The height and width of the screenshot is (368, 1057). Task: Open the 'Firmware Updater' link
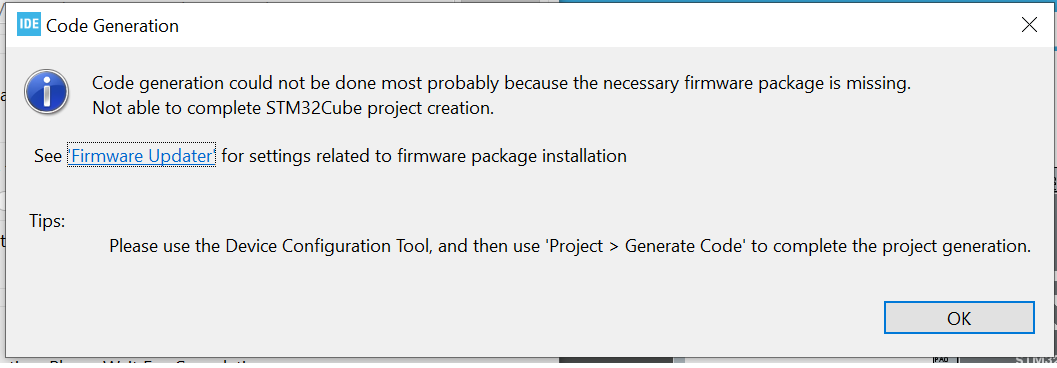[142, 156]
